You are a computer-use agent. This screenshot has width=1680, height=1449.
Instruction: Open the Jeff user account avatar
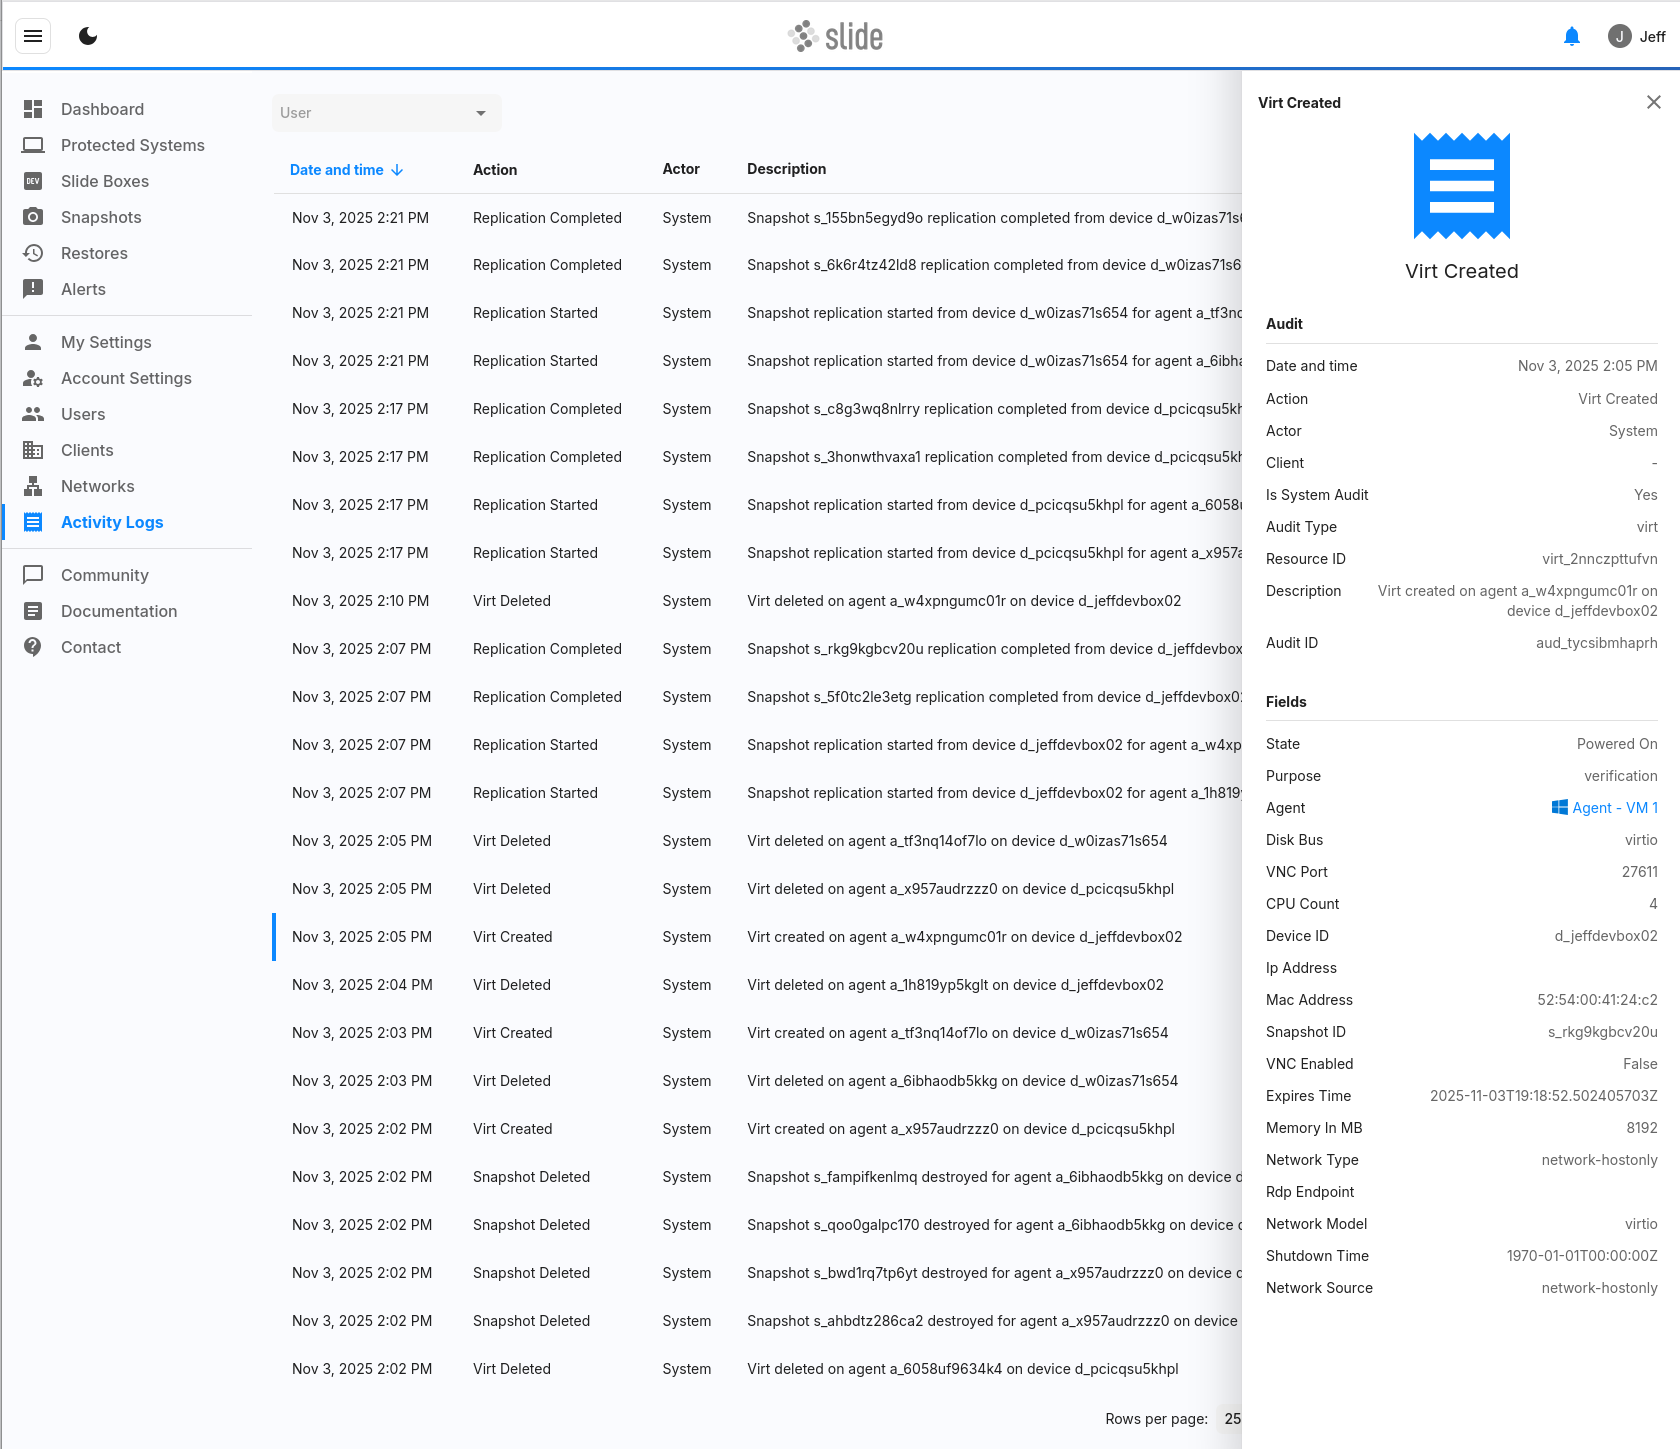(1619, 37)
